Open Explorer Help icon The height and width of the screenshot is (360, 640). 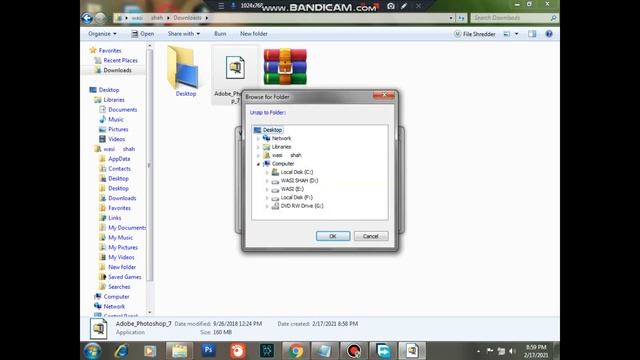pos(549,34)
